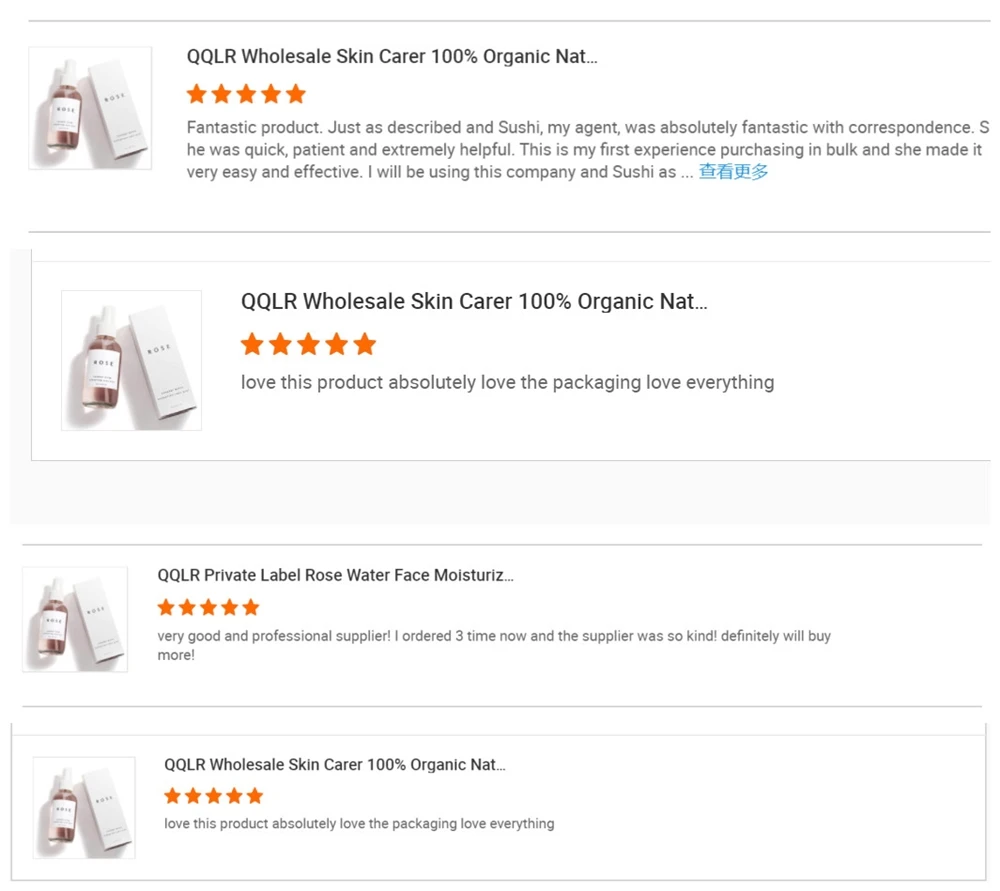The image size is (1000, 891).
Task: Open the bottom review's product thumbnail
Action: tap(84, 807)
